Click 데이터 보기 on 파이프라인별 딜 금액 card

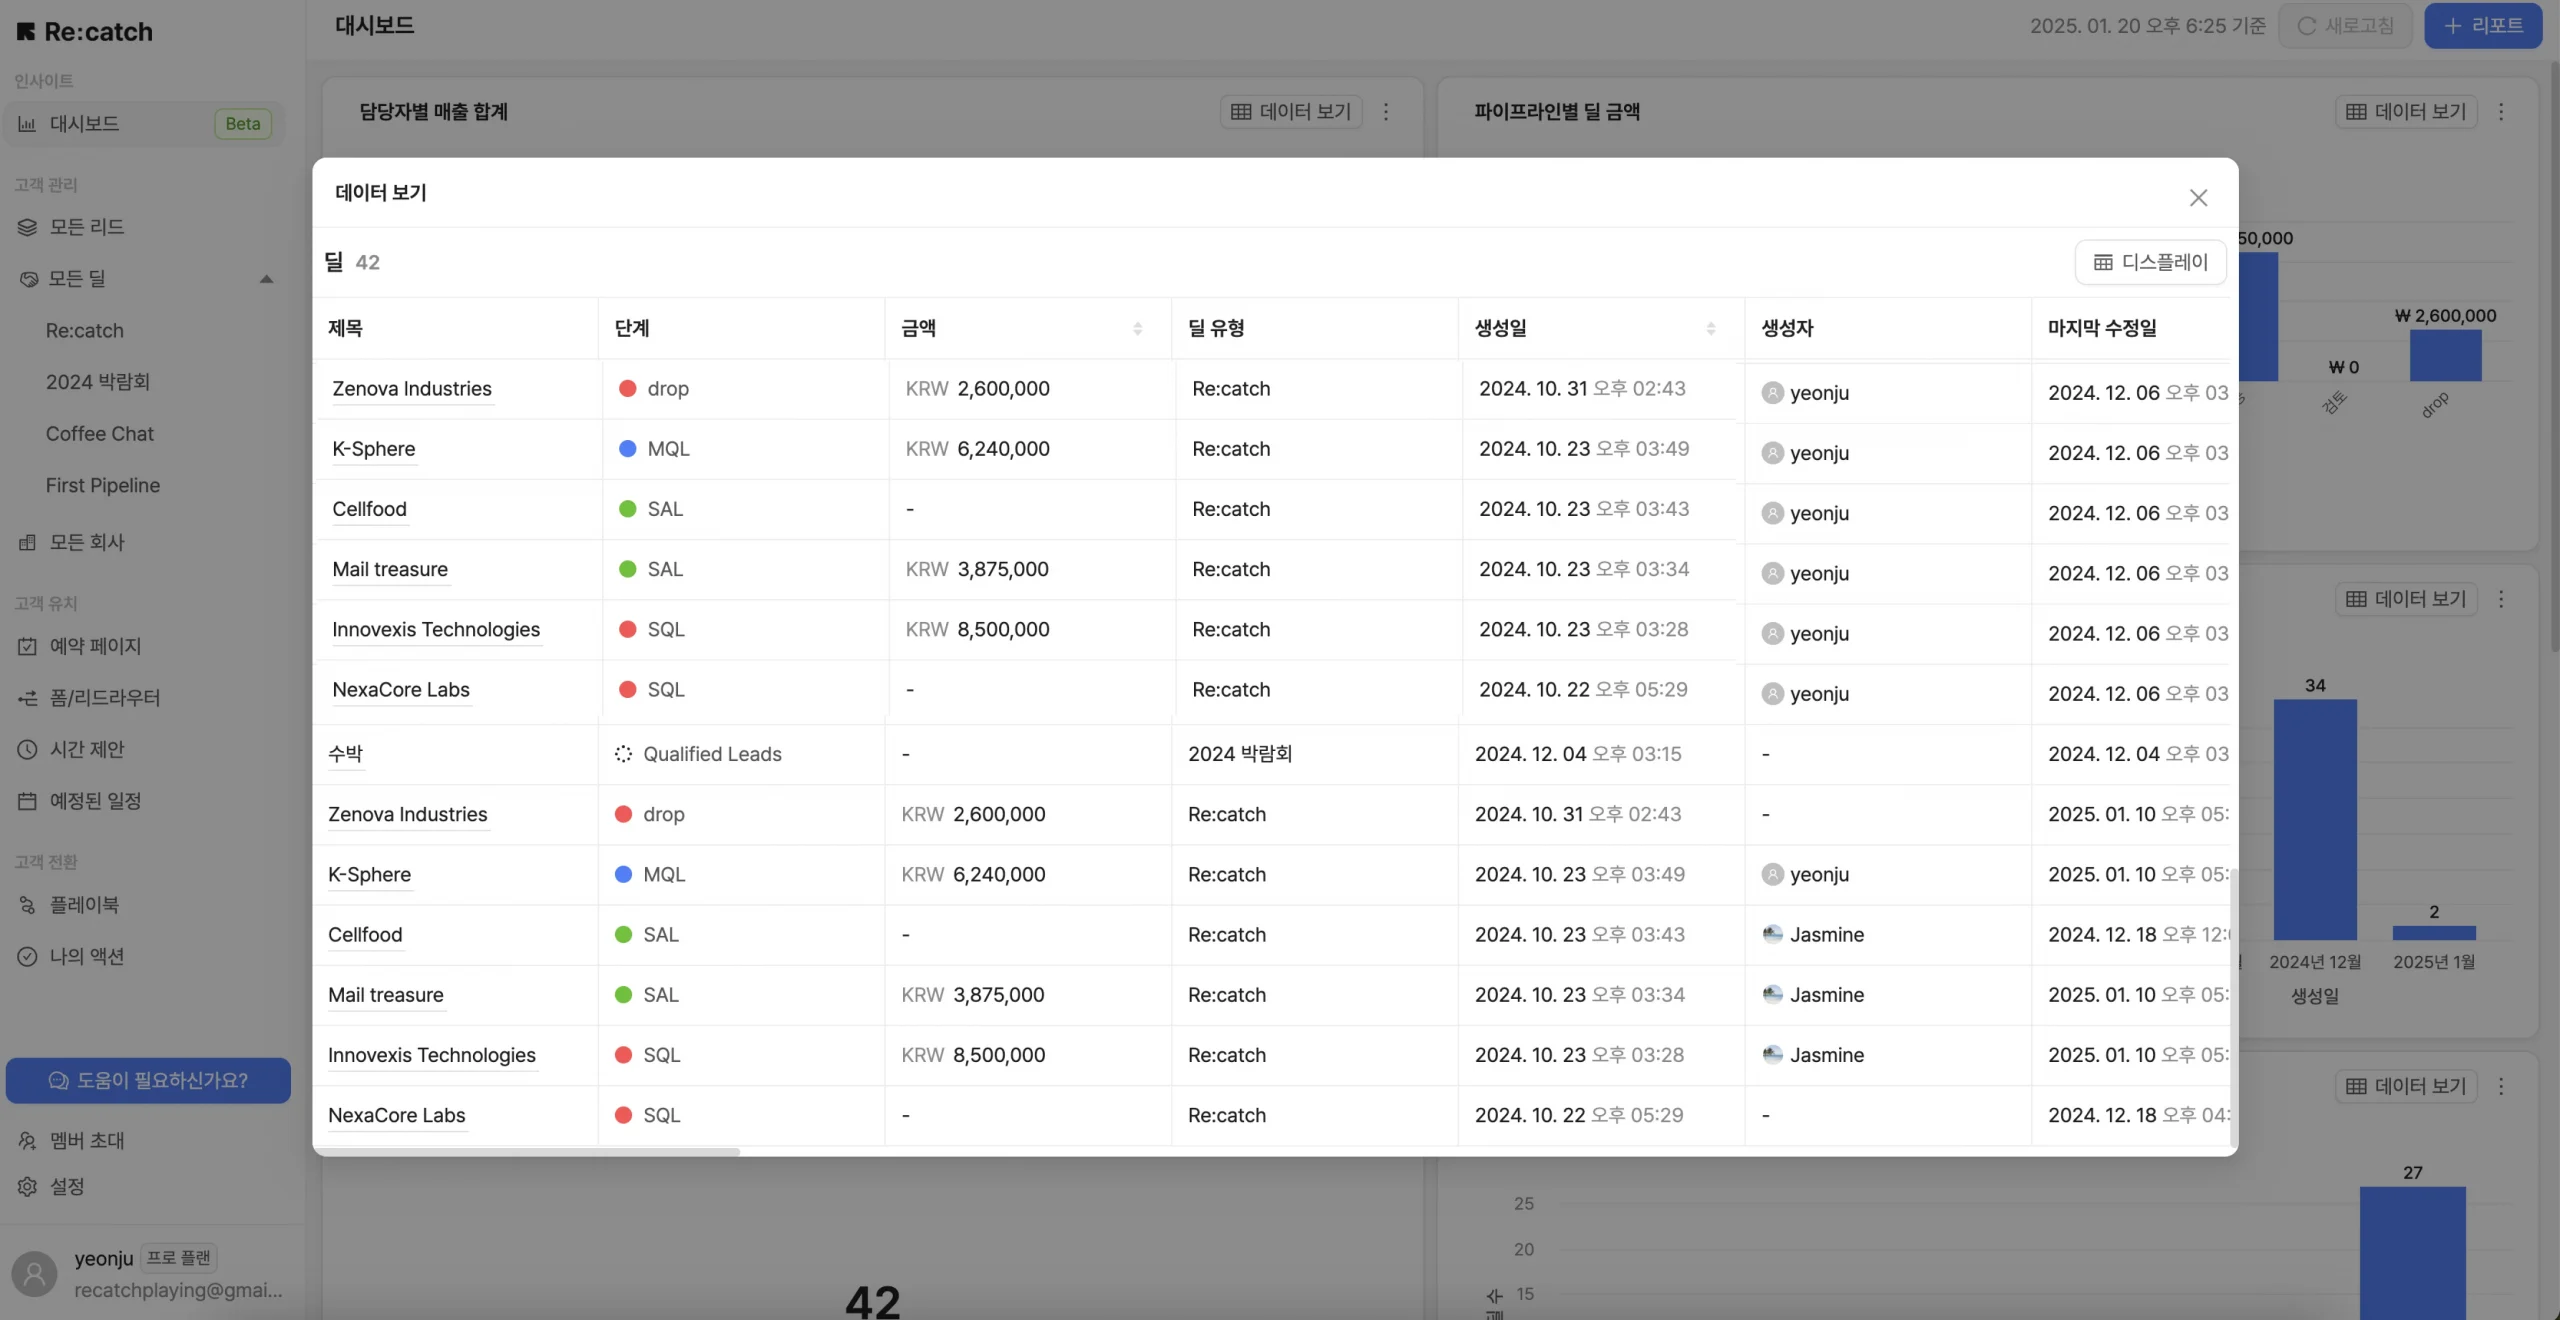pyautogui.click(x=2405, y=112)
